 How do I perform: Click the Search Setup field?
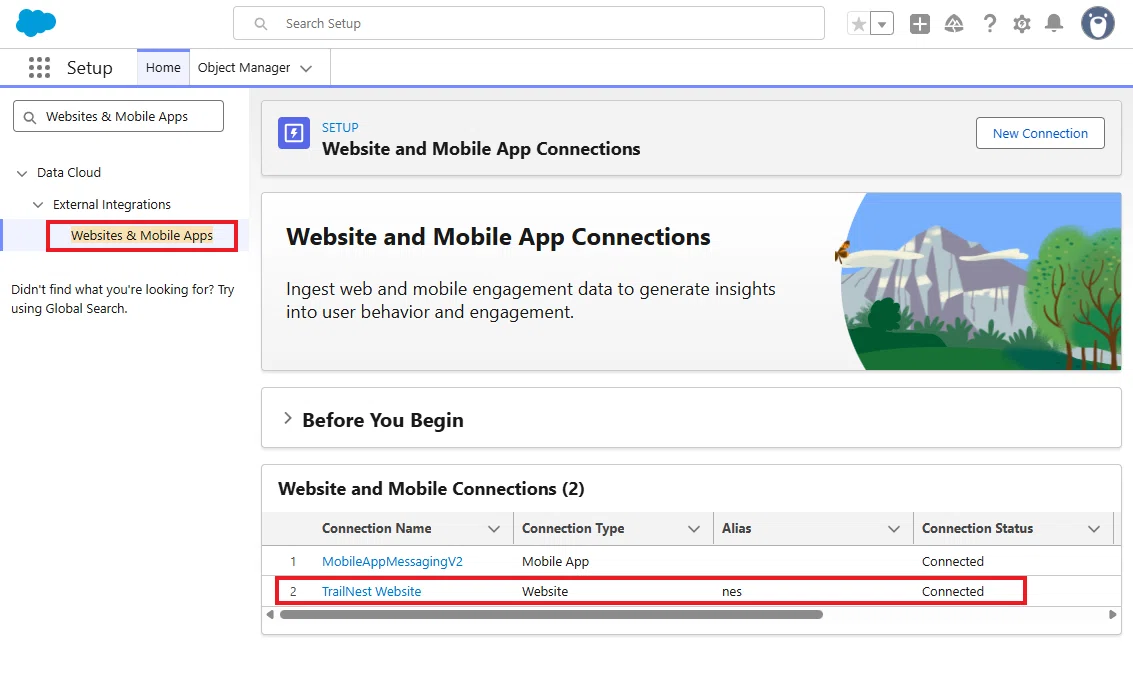click(x=529, y=23)
